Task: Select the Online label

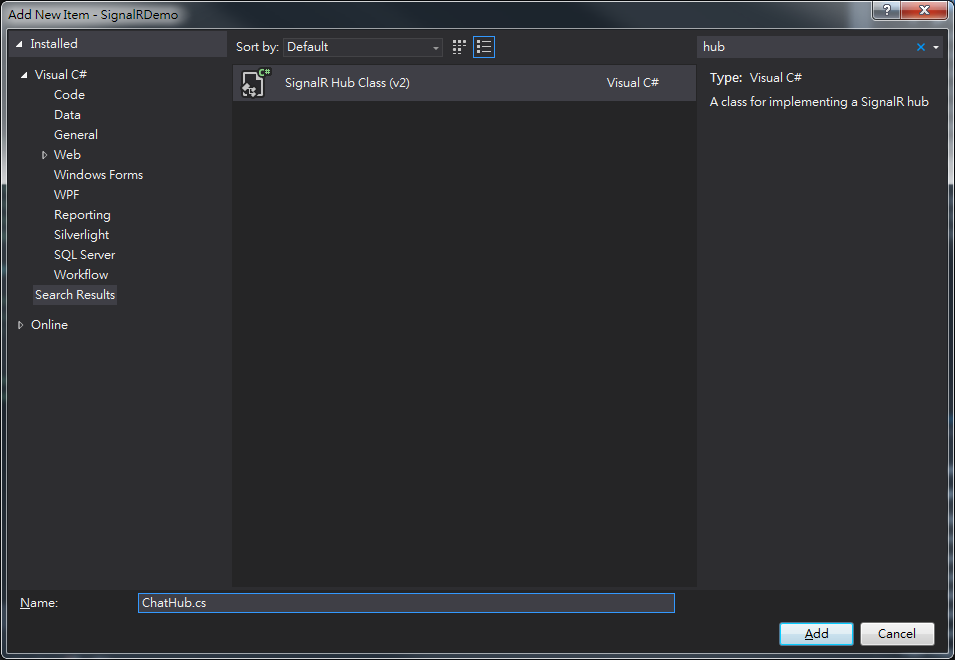Action: tap(49, 325)
